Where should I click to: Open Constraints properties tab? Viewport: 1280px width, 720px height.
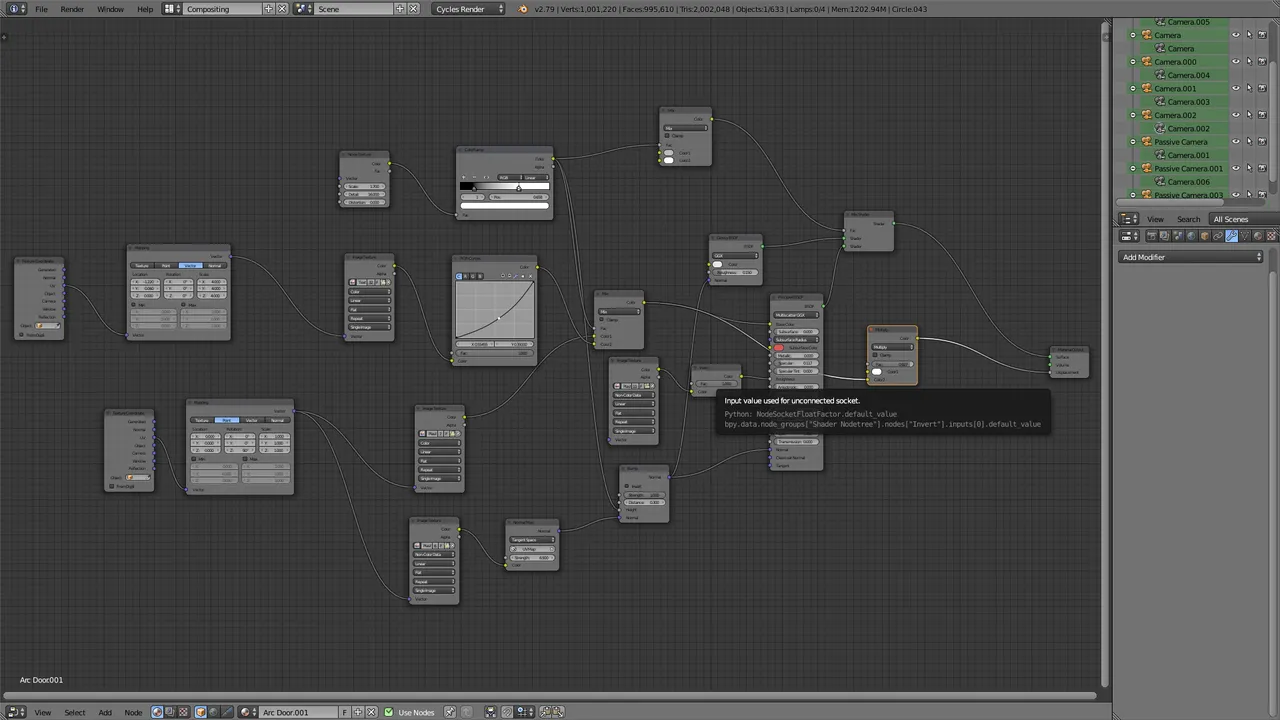[1217, 236]
